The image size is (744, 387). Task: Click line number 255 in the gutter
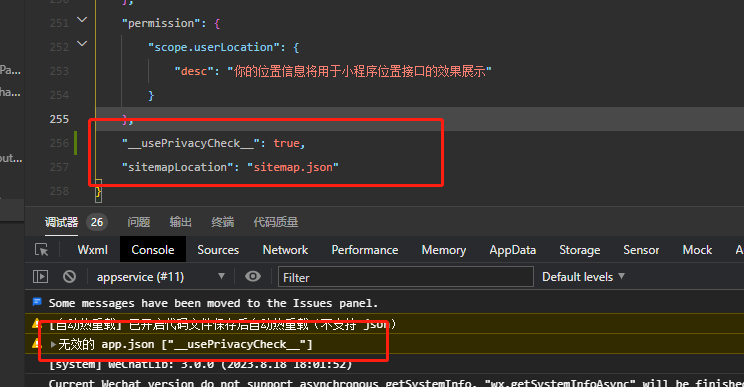tap(59, 119)
